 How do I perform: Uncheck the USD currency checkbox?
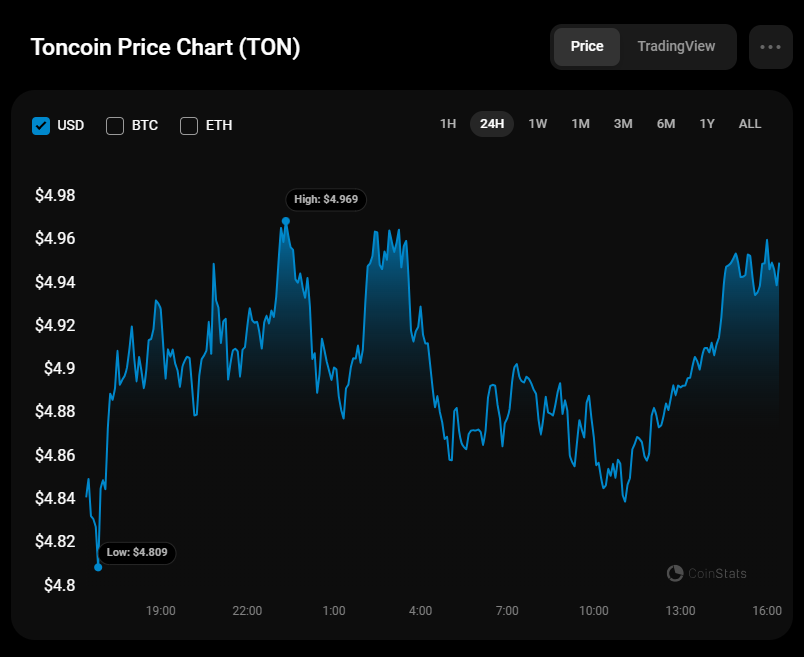(41, 125)
